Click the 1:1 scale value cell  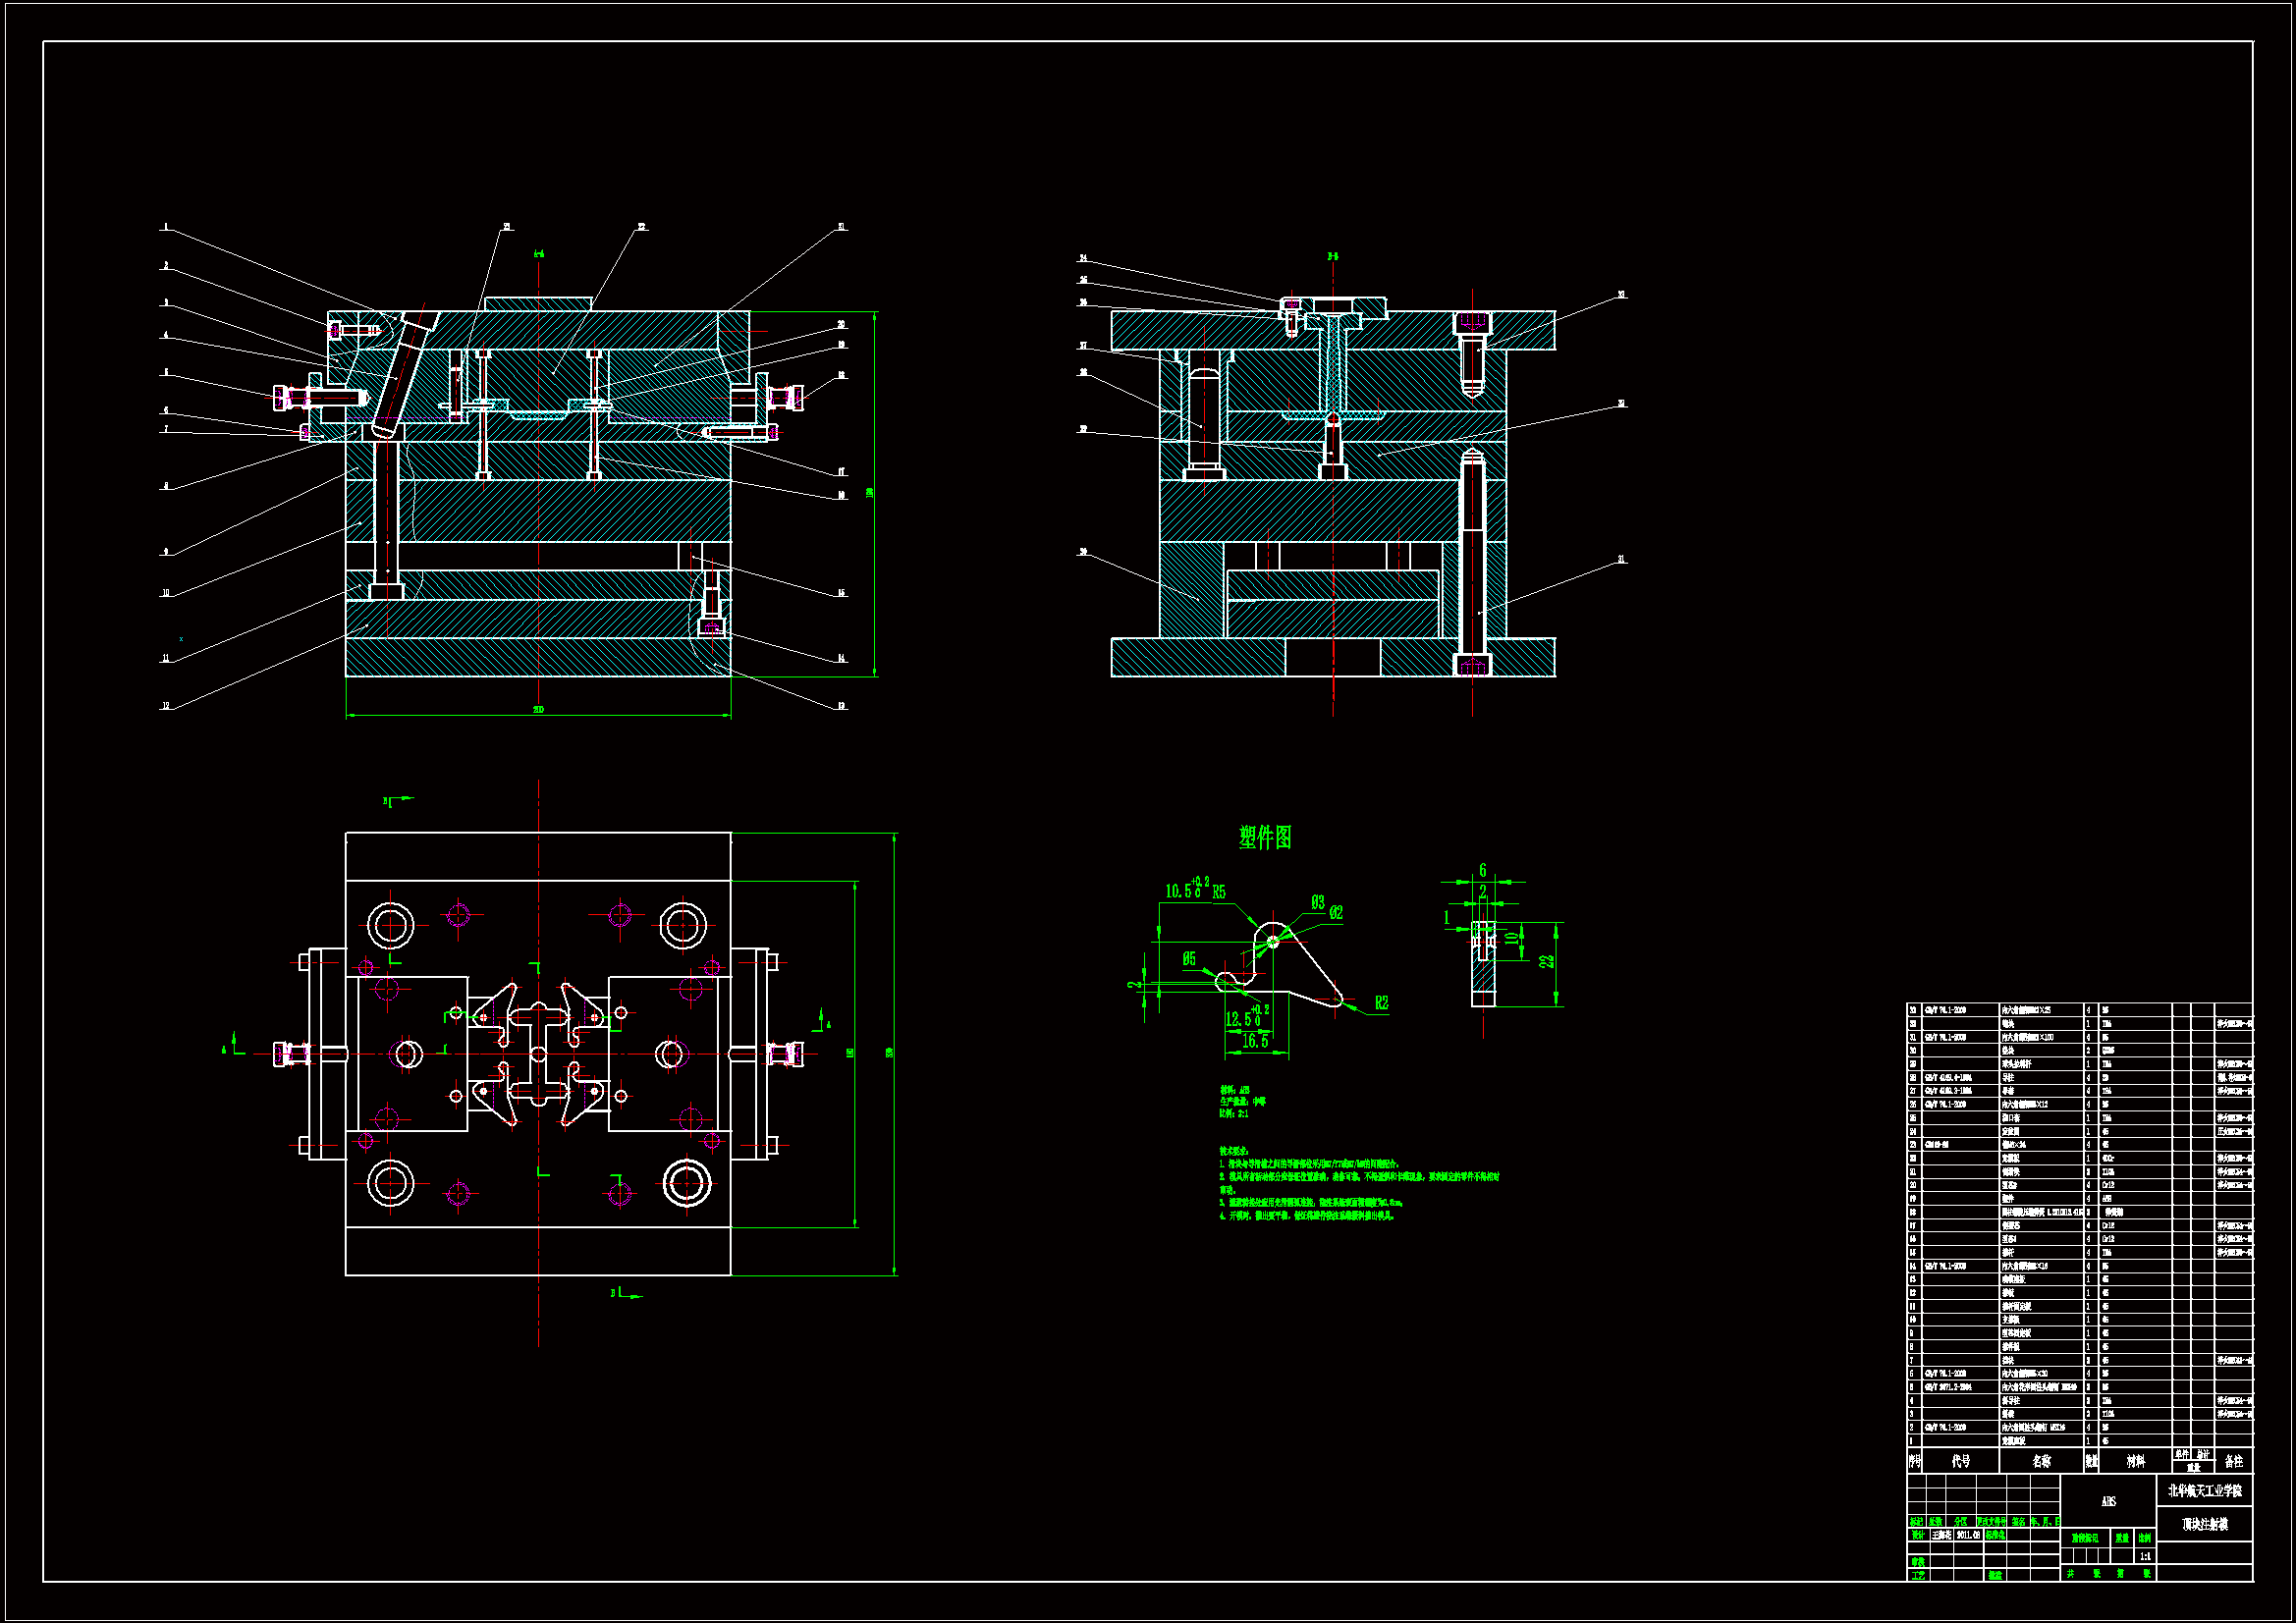[2144, 1556]
